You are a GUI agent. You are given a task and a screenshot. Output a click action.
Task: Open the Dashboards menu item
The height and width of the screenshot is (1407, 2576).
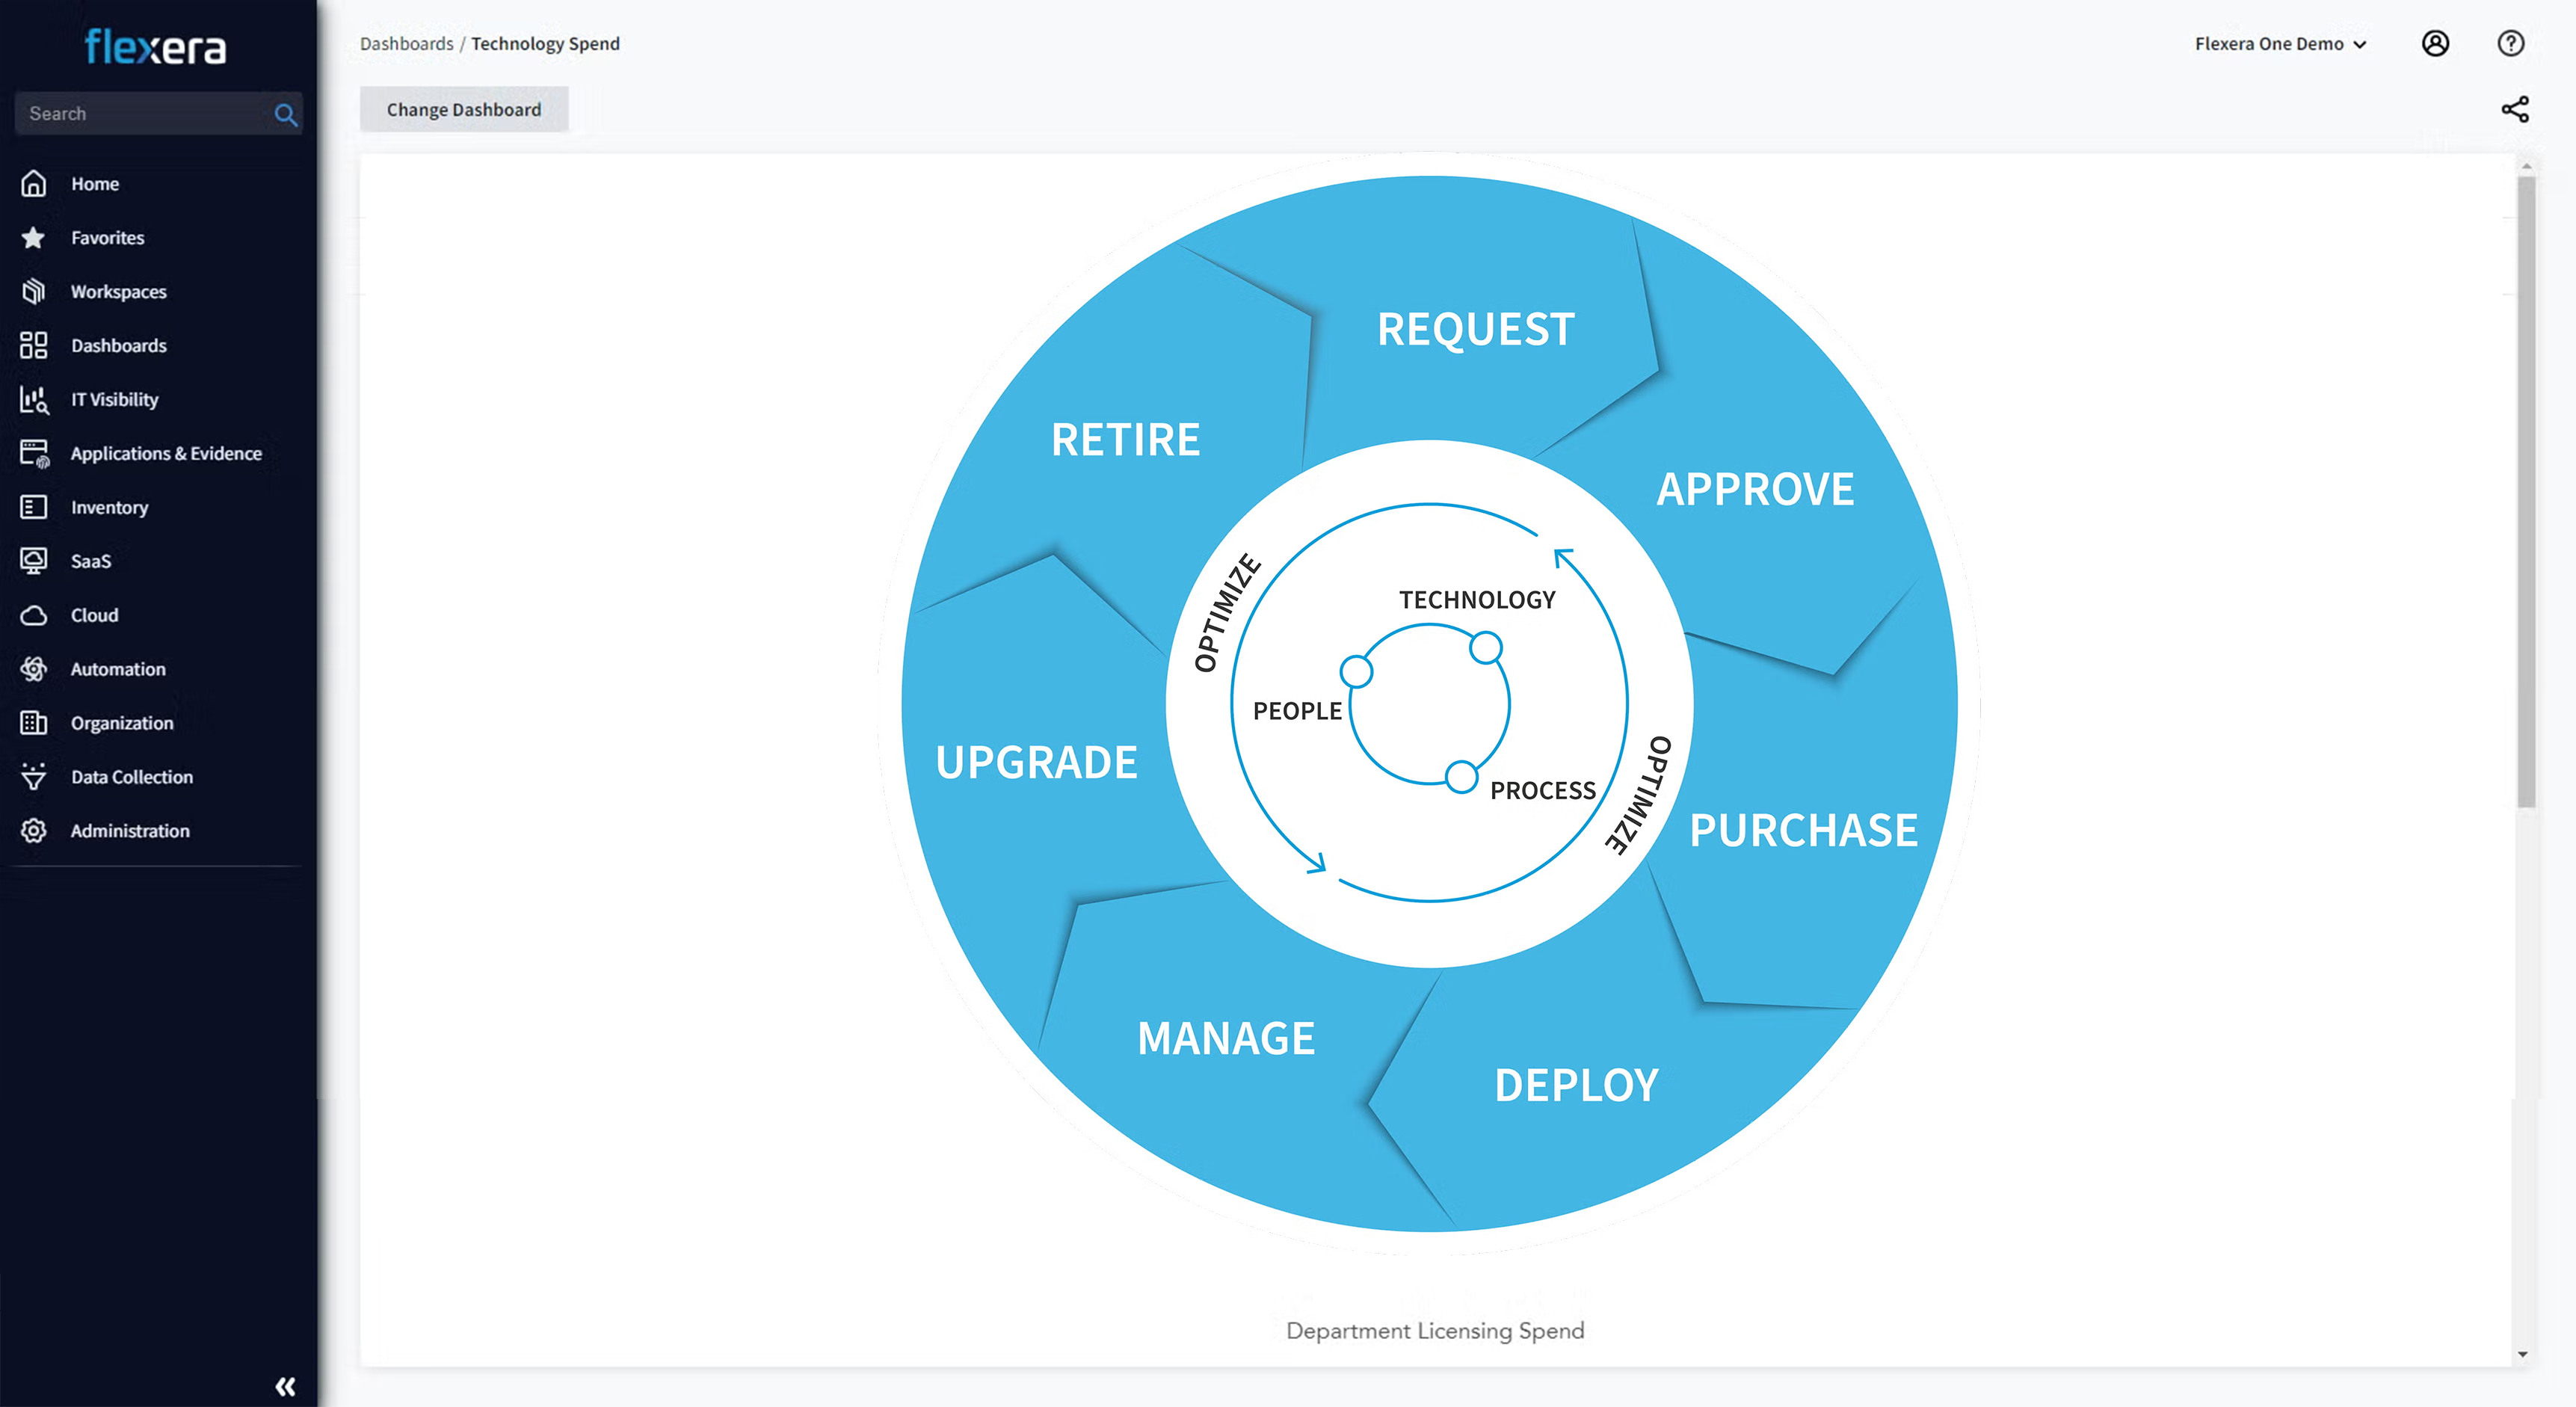click(x=118, y=346)
